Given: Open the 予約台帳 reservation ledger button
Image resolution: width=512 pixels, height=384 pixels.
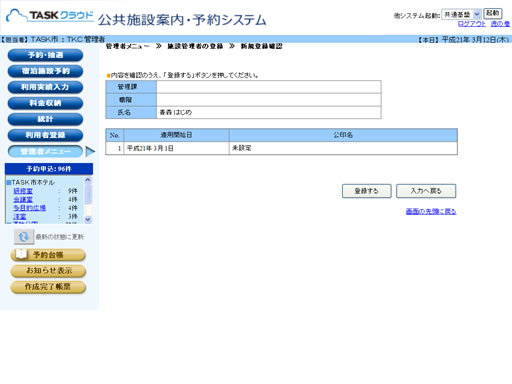Looking at the screenshot, I should (48, 255).
